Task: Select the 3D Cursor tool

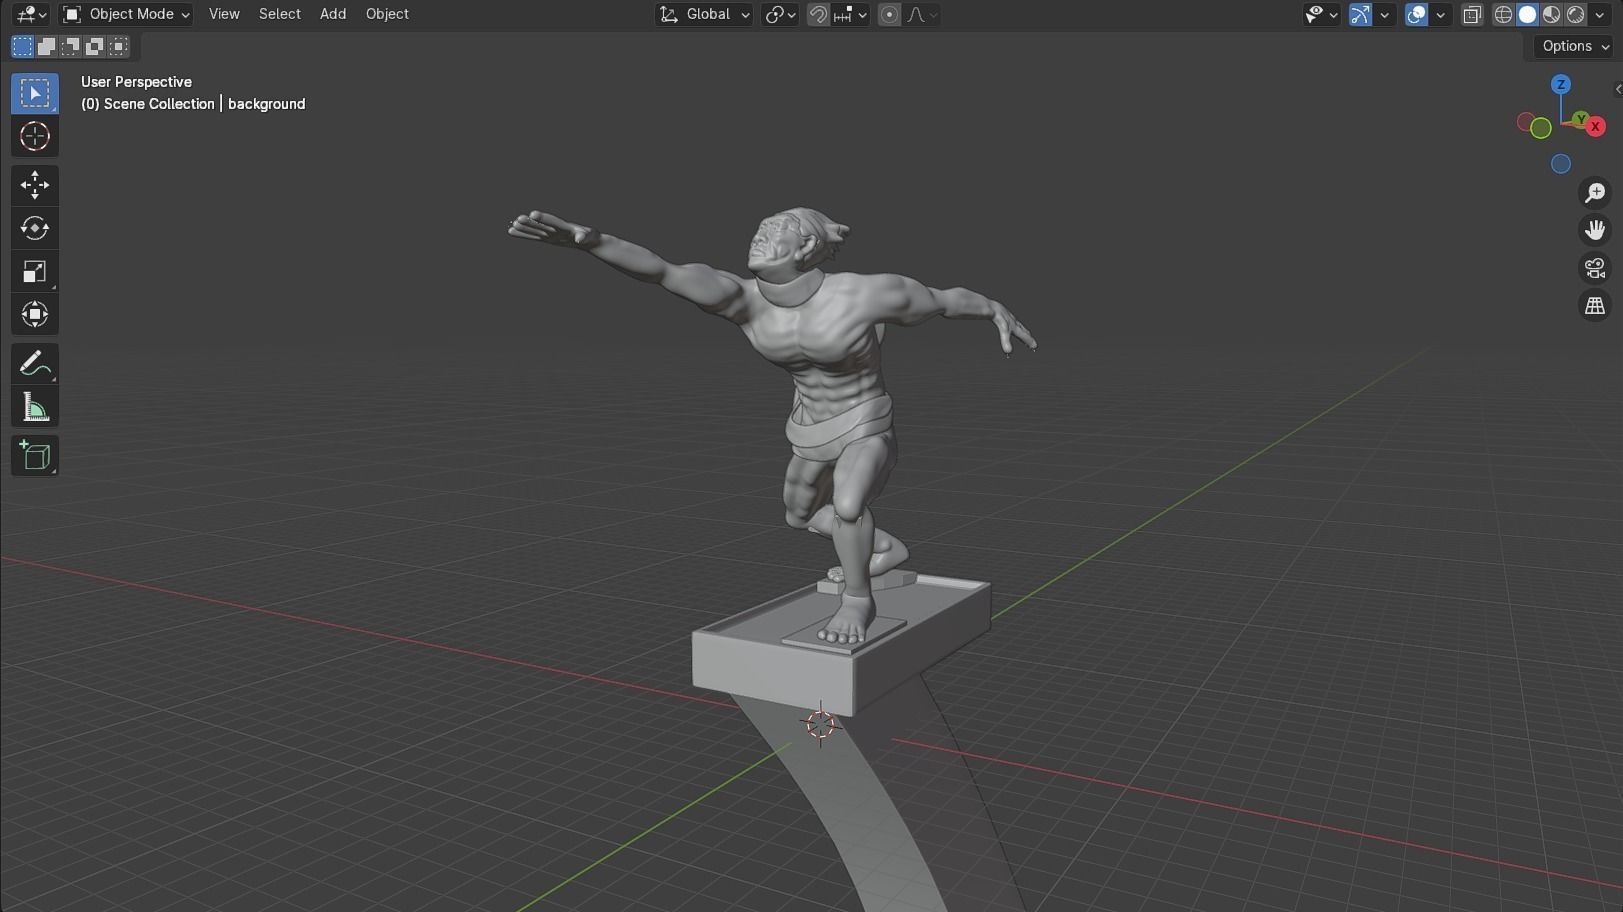Action: click(x=35, y=136)
